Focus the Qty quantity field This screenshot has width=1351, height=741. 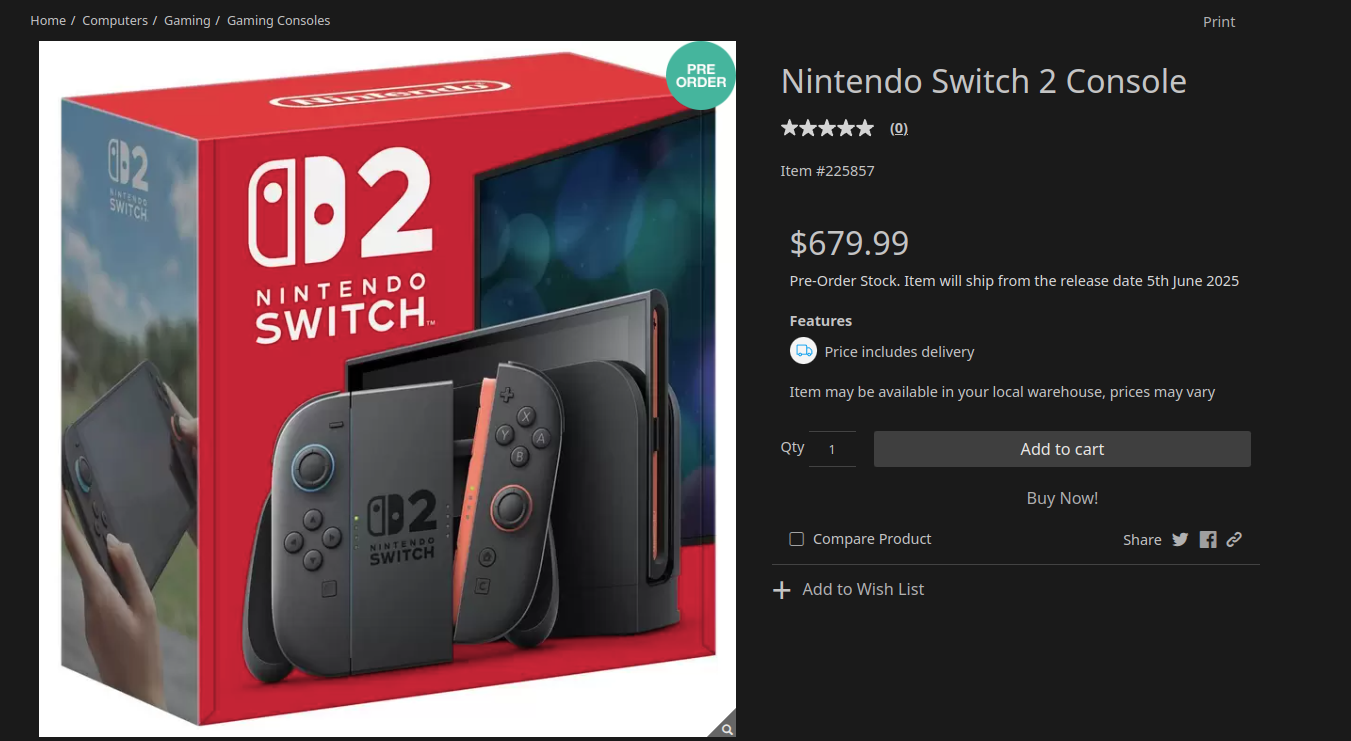[832, 449]
